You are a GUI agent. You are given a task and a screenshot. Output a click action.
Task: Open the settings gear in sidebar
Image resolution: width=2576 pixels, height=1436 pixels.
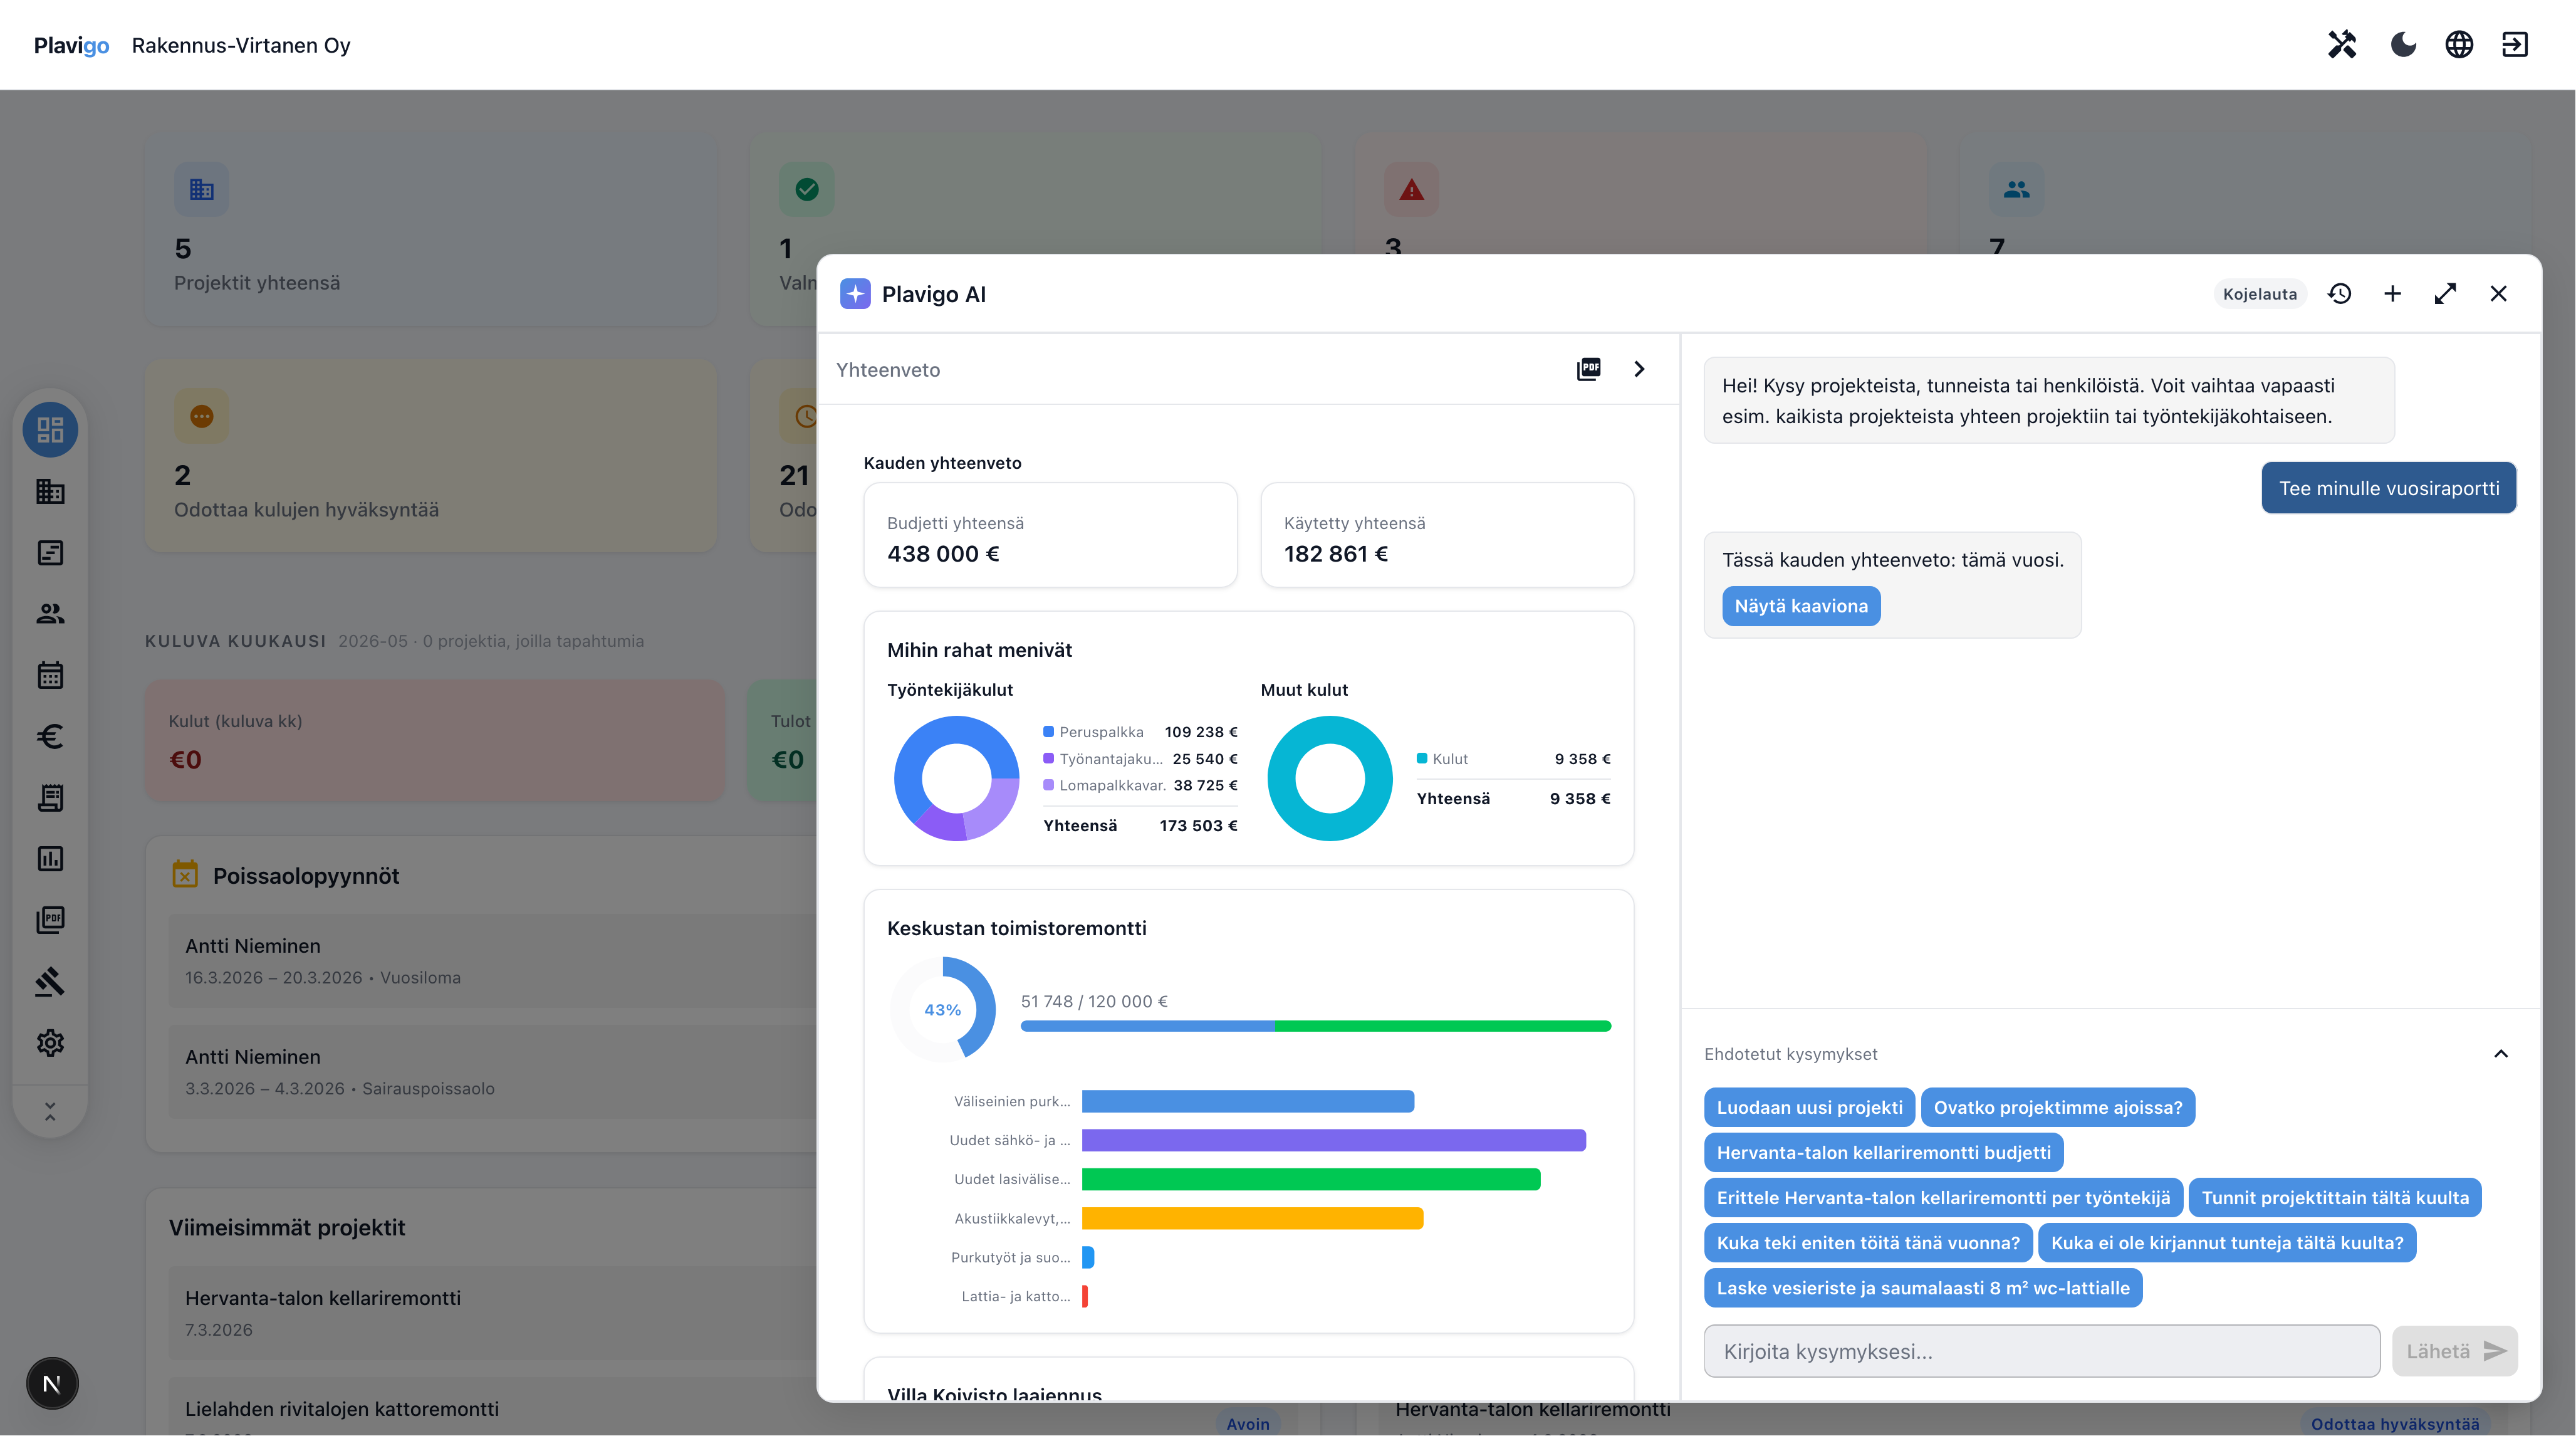tap(50, 1043)
